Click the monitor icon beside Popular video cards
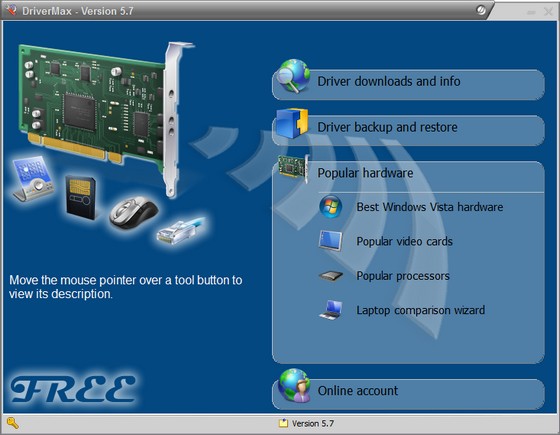Image resolution: width=560 pixels, height=435 pixels. click(331, 241)
